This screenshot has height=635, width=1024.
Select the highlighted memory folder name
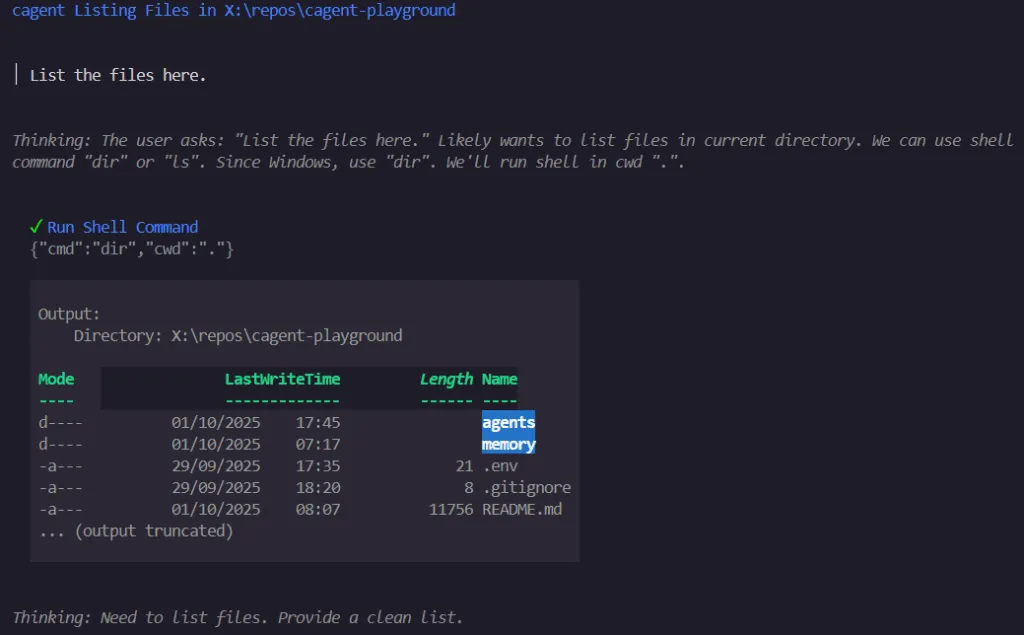coord(508,444)
